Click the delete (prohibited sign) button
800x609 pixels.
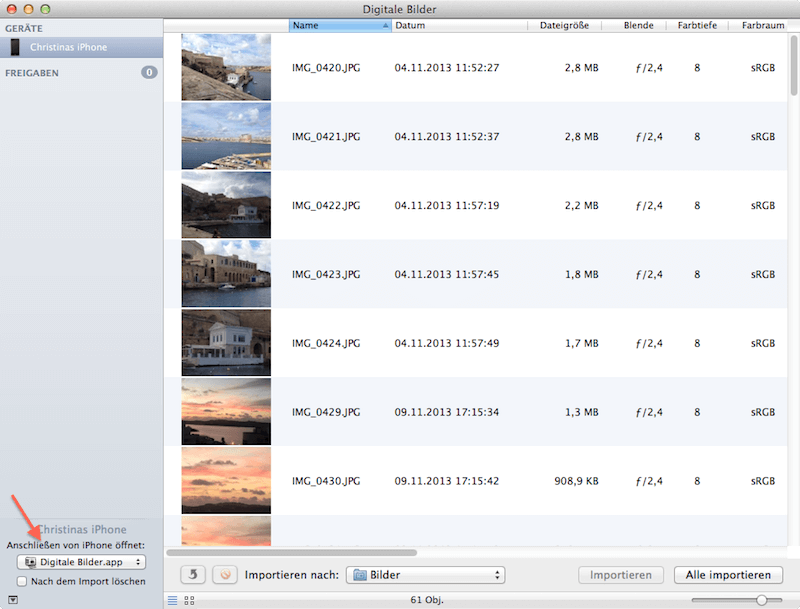pyautogui.click(x=226, y=575)
